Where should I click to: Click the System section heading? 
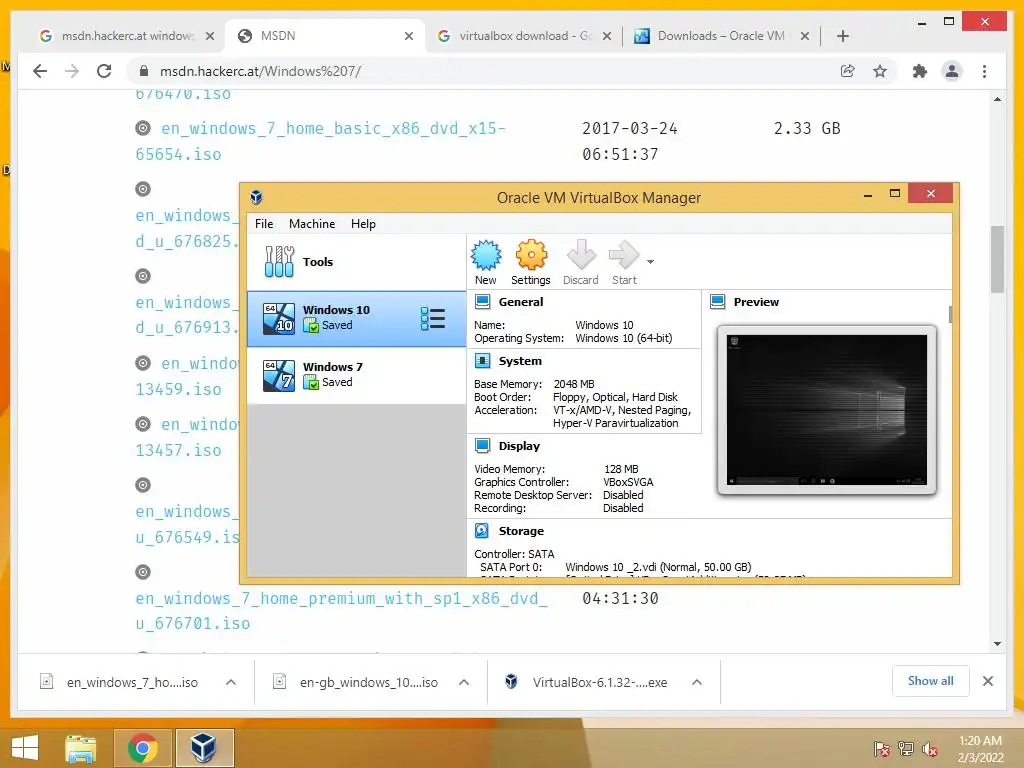coord(520,361)
